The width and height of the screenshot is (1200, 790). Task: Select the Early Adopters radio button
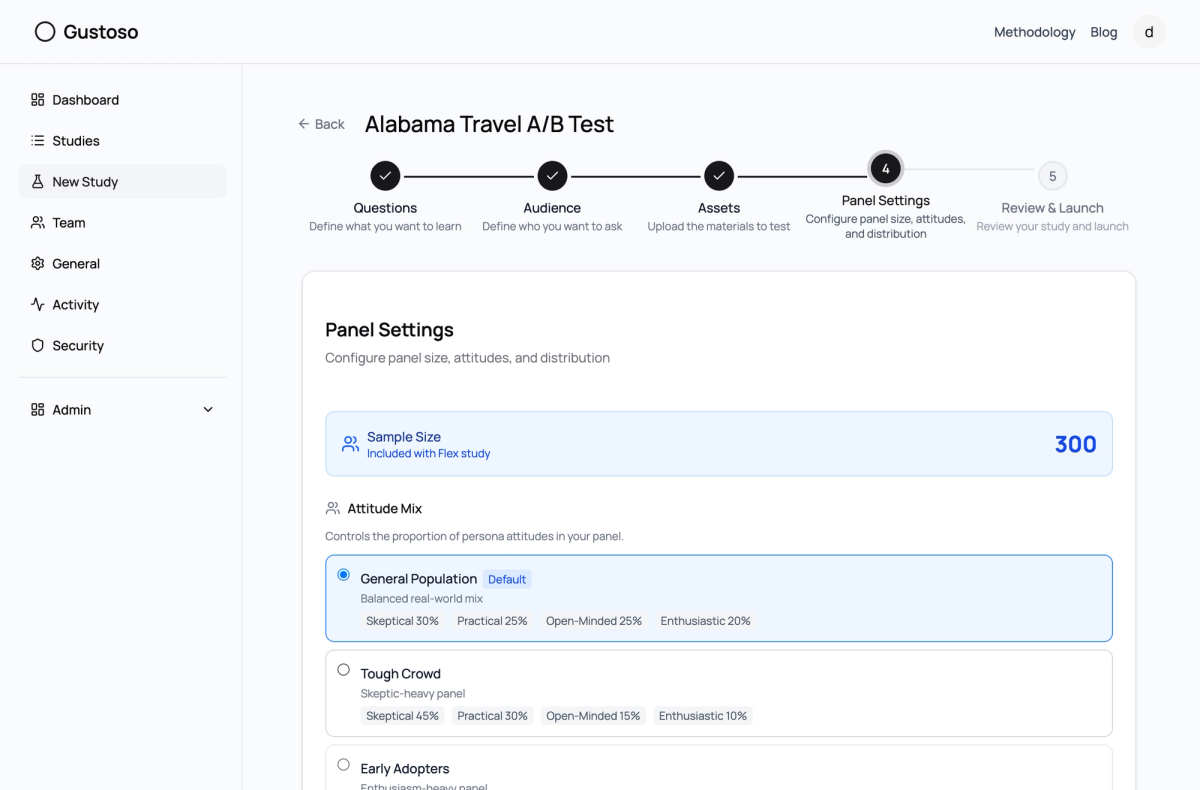344,765
